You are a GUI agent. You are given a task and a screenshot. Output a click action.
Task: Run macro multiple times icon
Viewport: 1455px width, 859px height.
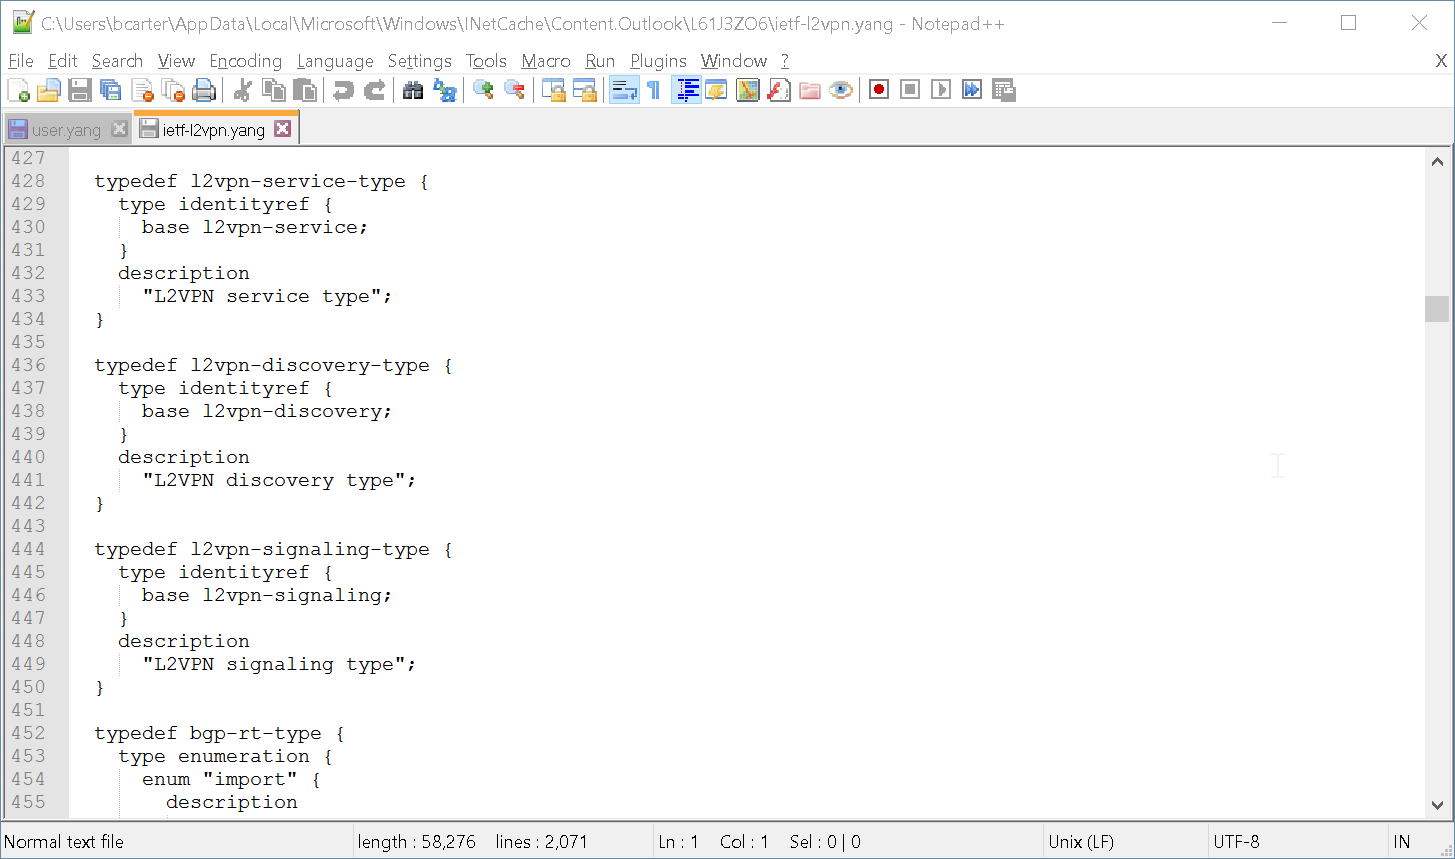(972, 90)
